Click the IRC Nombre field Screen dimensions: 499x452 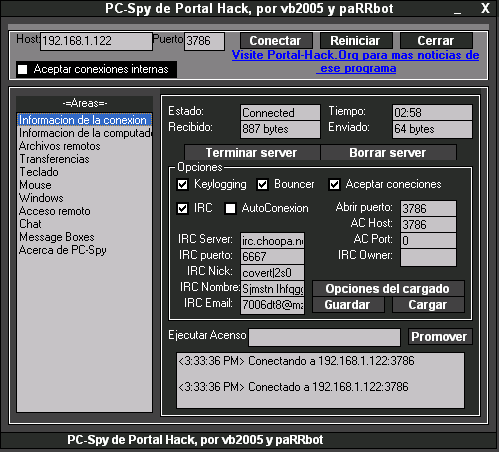(272, 289)
